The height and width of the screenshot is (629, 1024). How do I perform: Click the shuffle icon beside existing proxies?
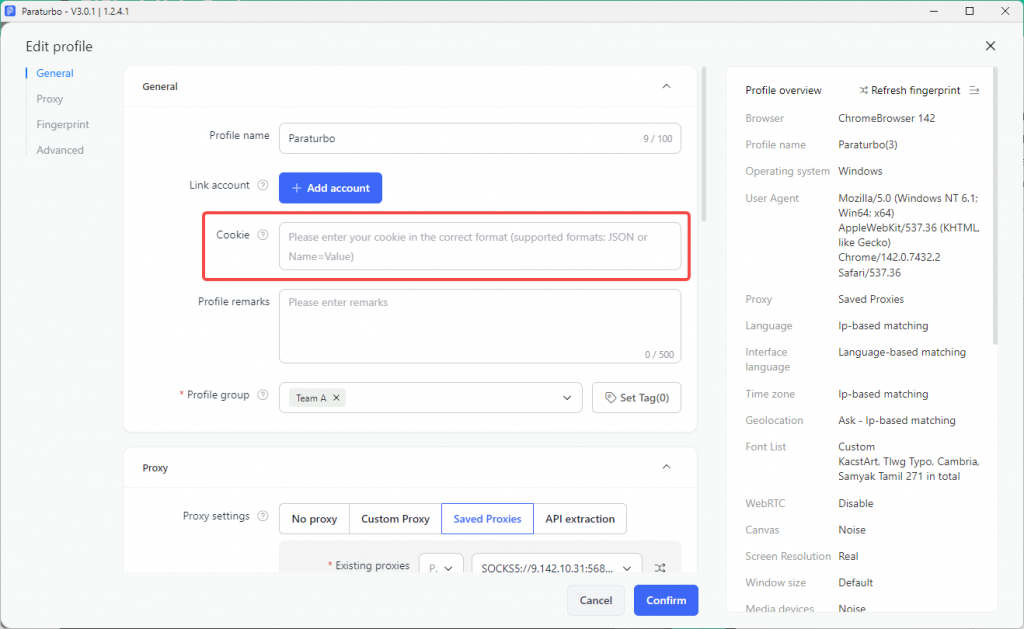pyautogui.click(x=660, y=568)
